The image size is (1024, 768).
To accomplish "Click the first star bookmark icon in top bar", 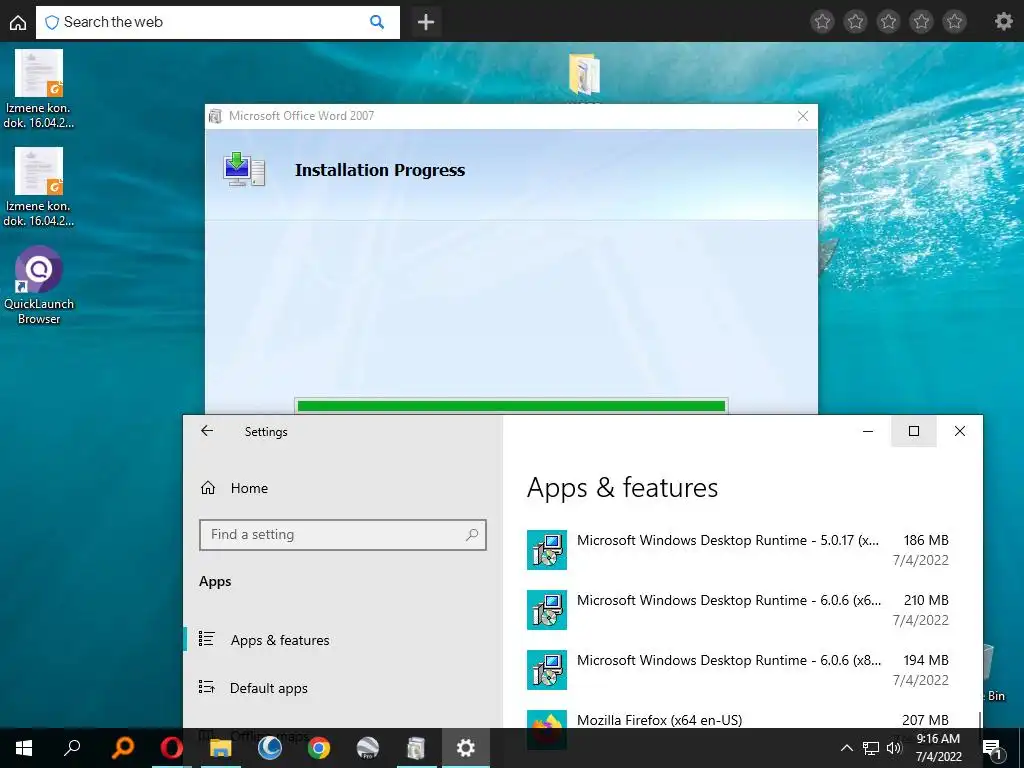I will (822, 22).
